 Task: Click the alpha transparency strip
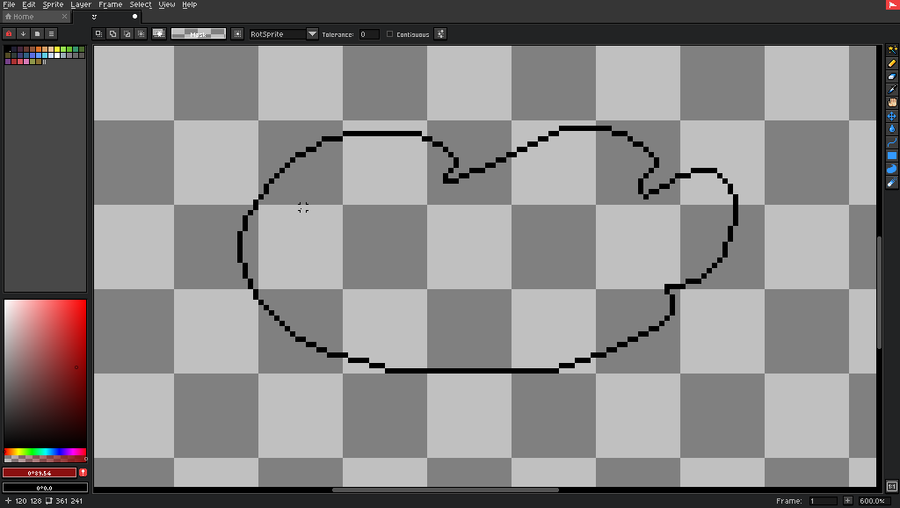[45, 459]
